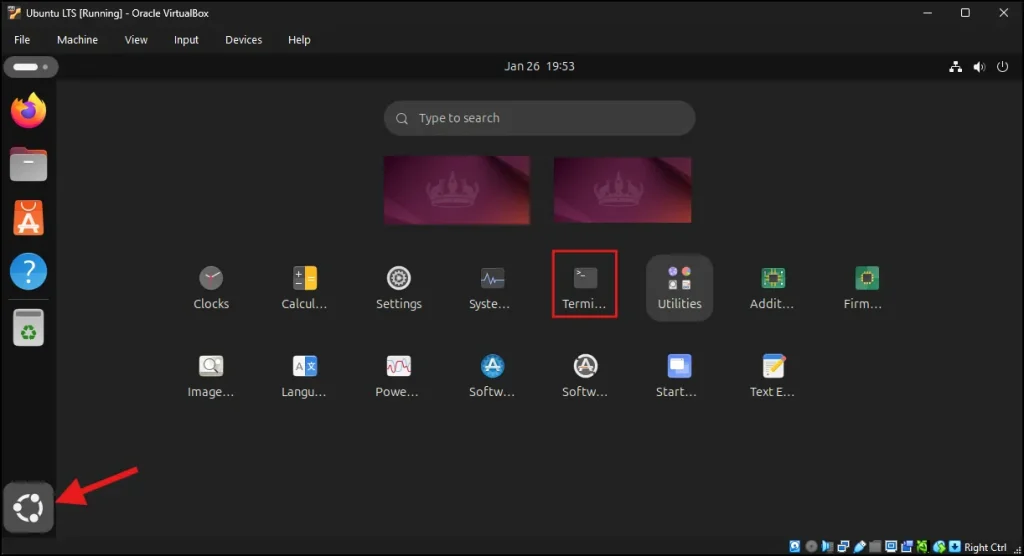This screenshot has width=1024, height=556.
Task: Open the Additional Drivers app
Action: 773,287
